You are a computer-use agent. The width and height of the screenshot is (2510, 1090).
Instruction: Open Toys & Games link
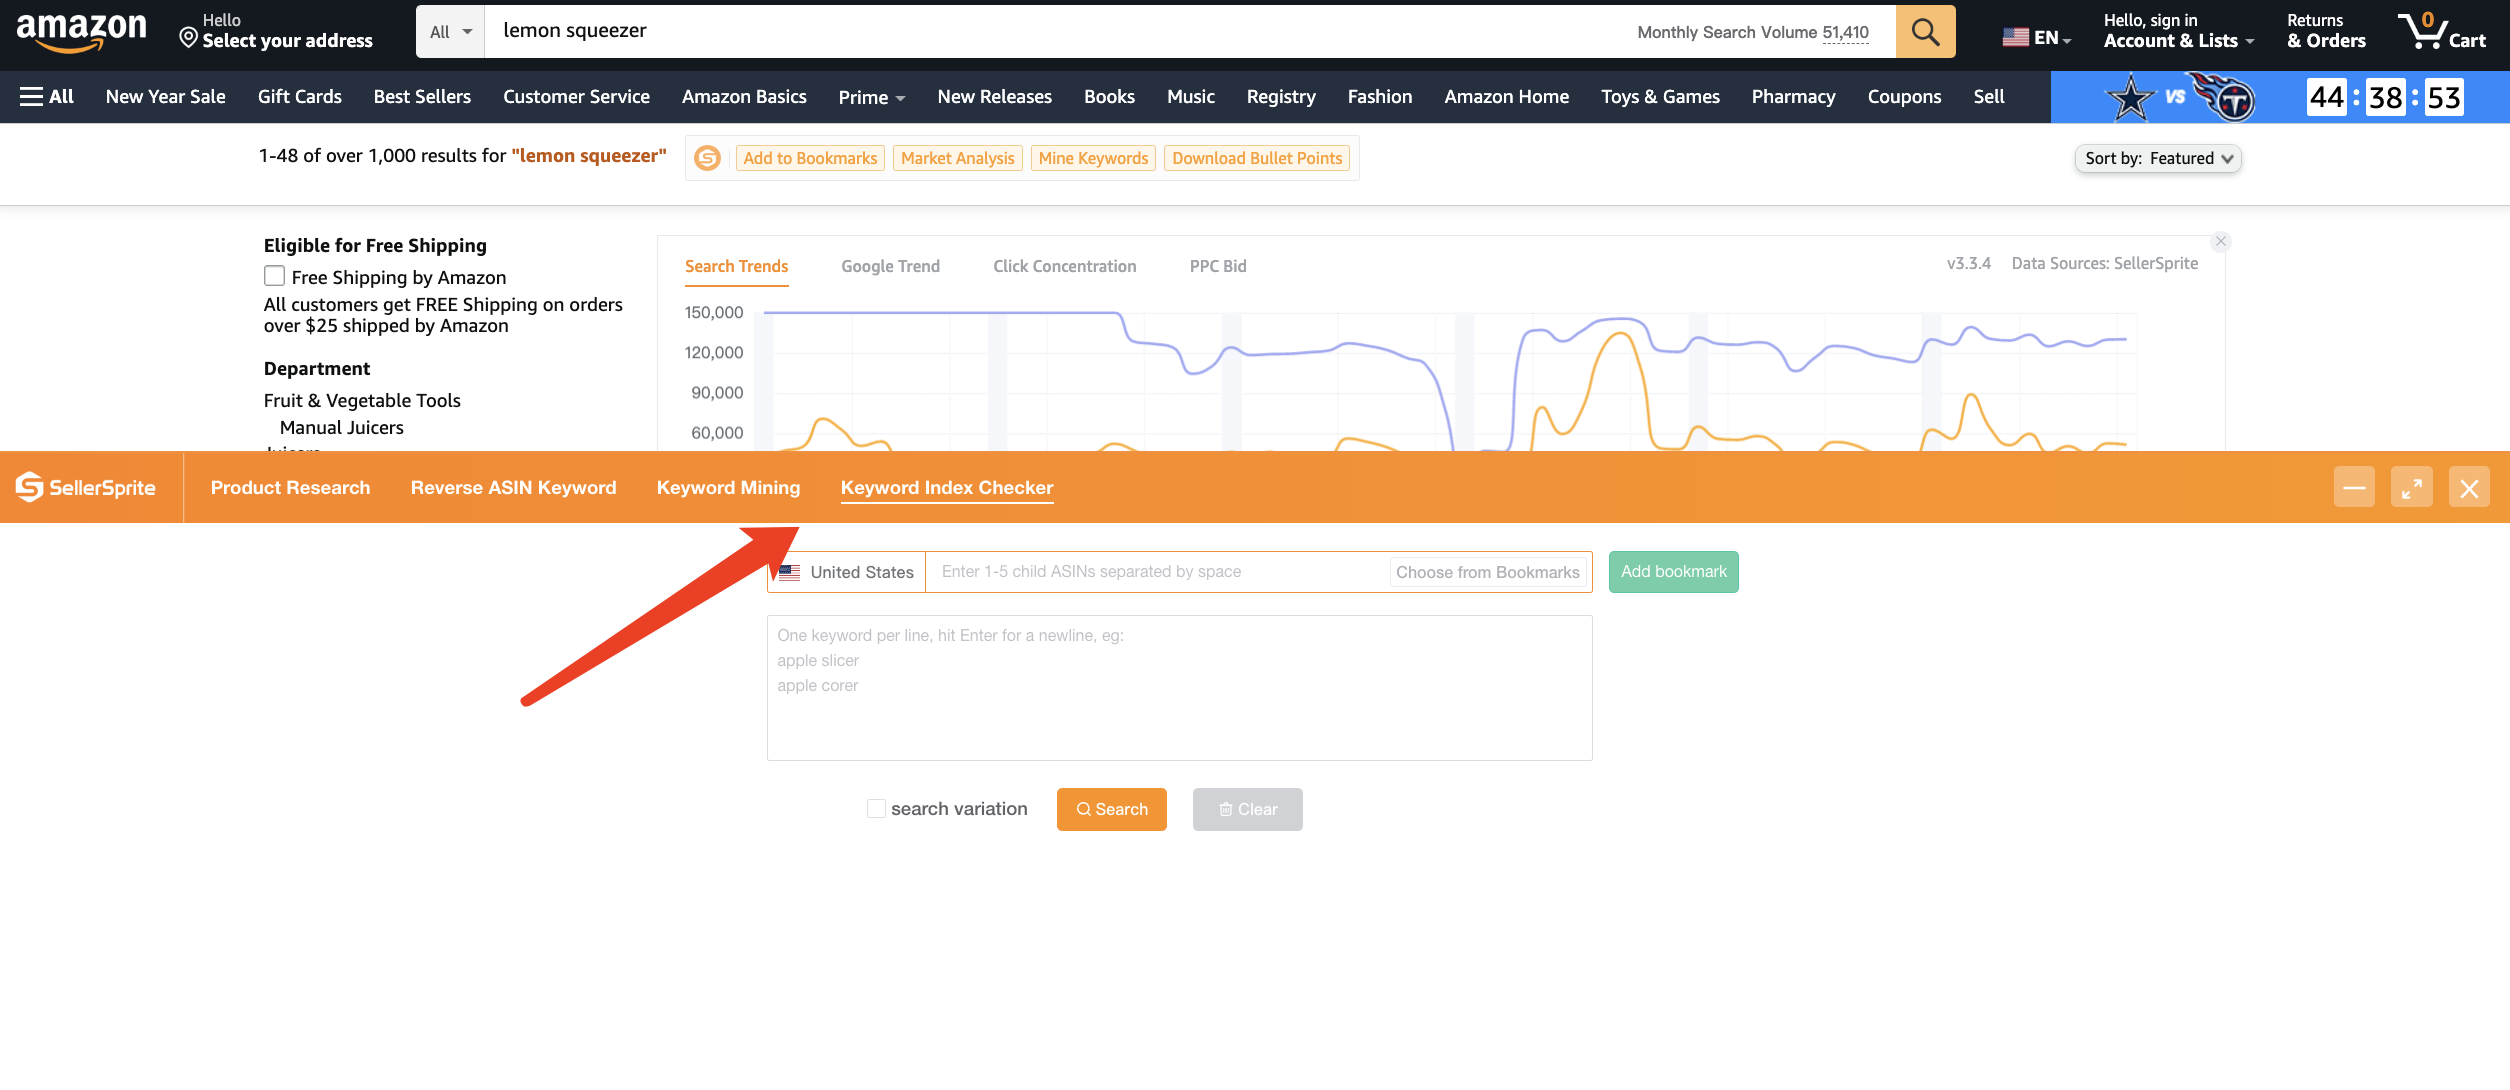click(x=1660, y=97)
